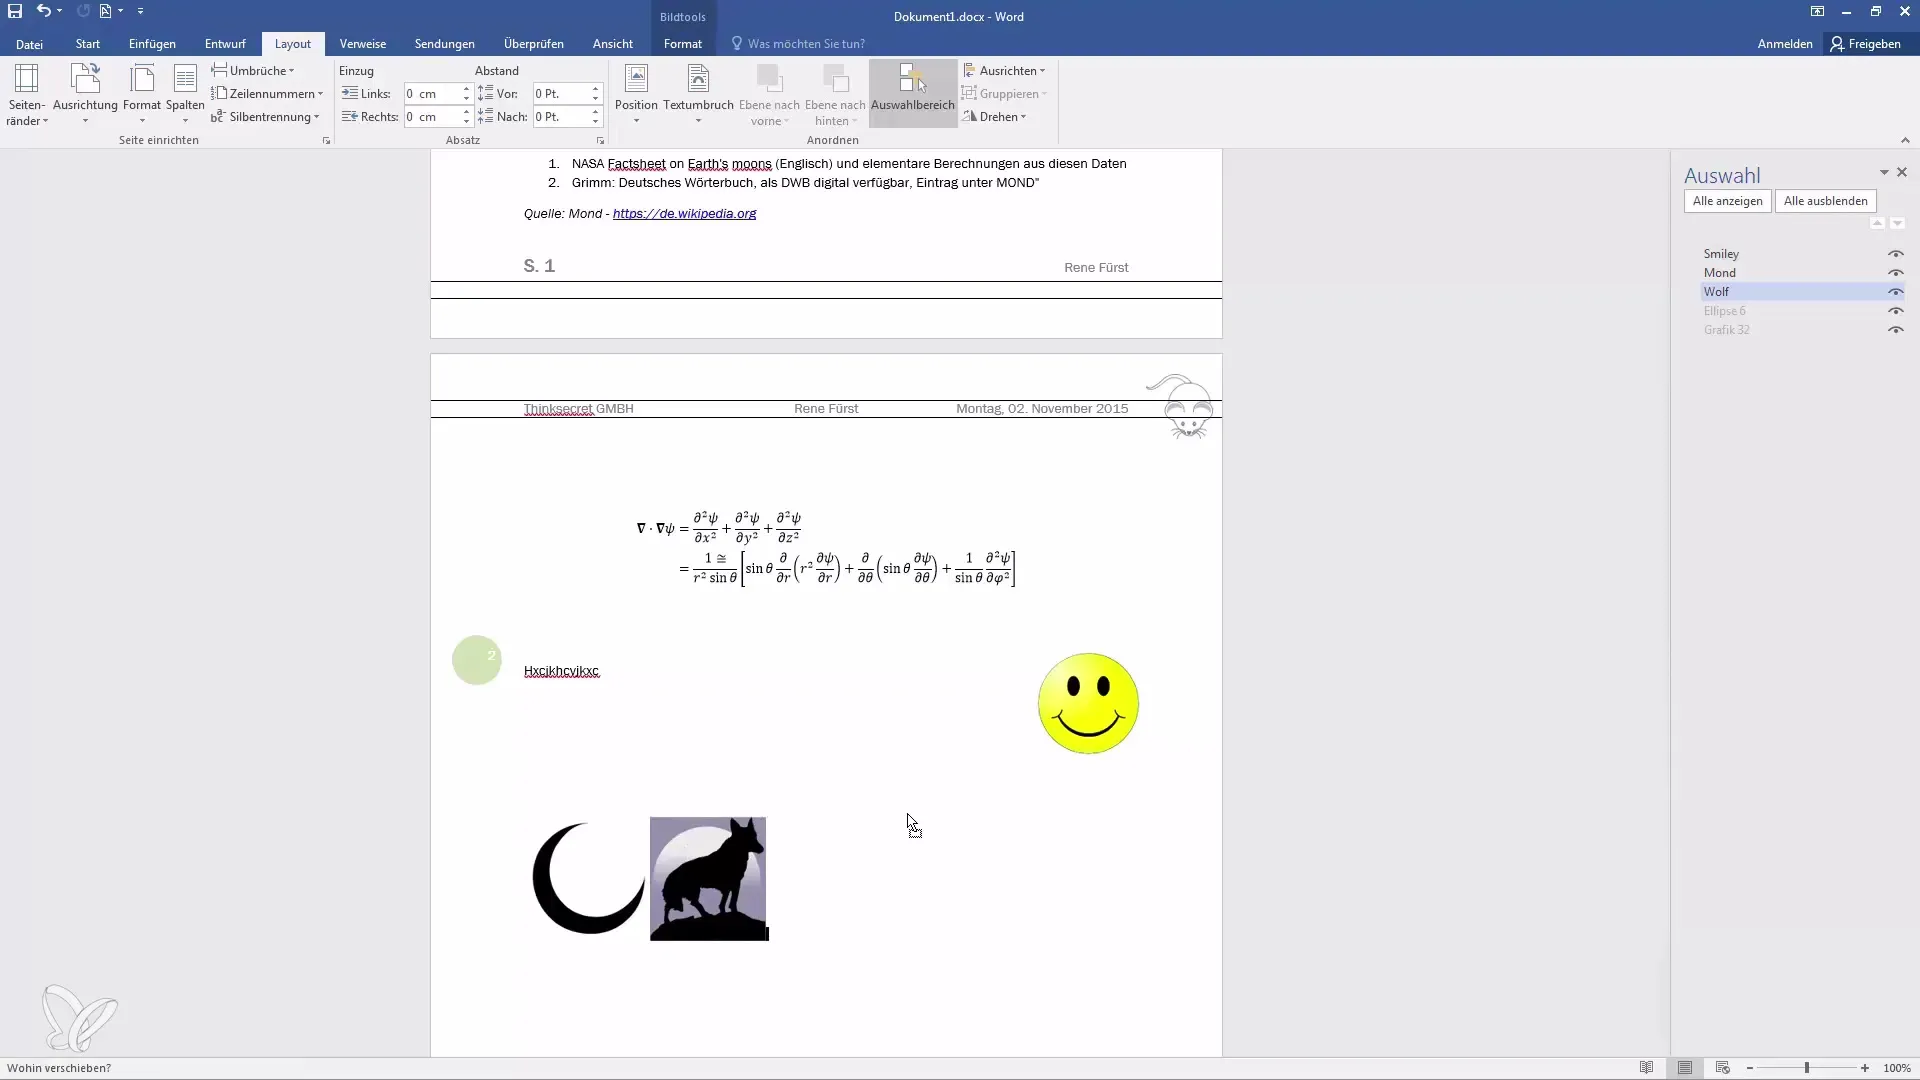Click the Wikipedia link in document

point(684,214)
